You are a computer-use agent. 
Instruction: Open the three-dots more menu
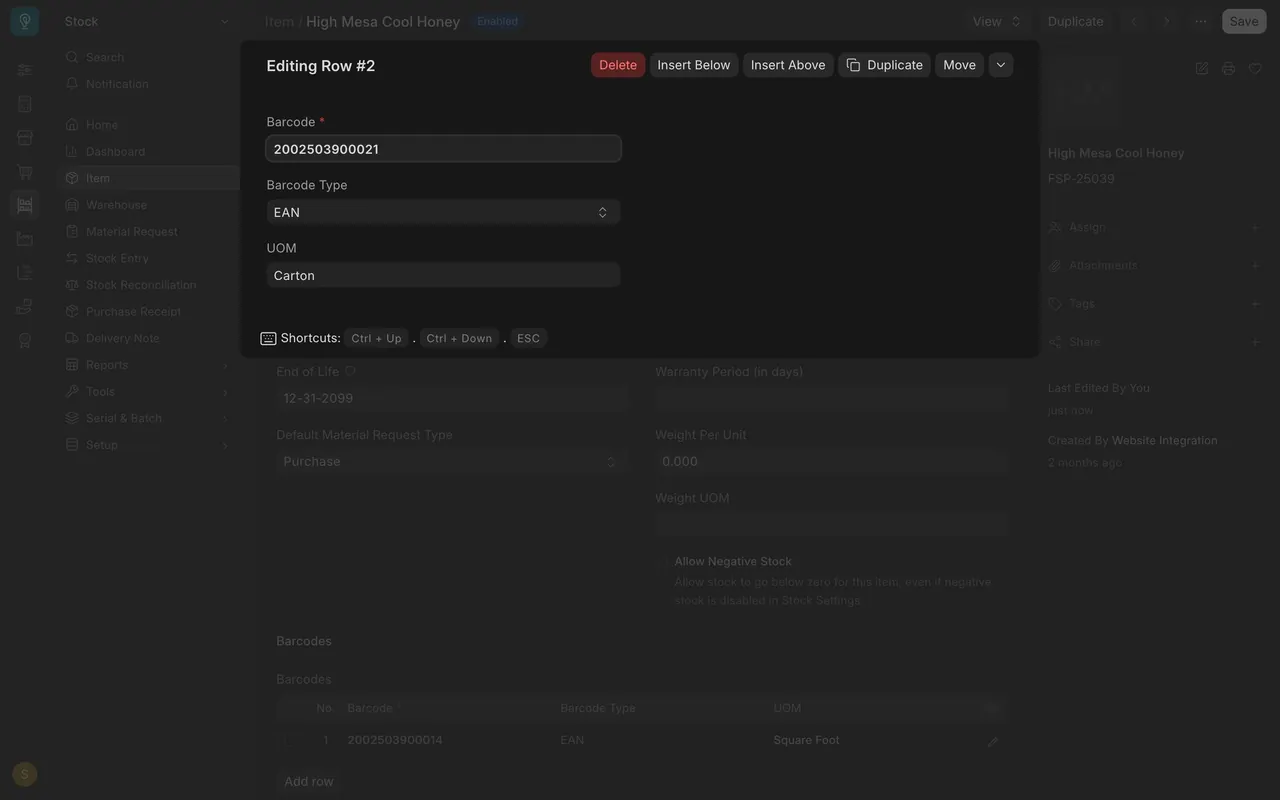coord(1200,21)
